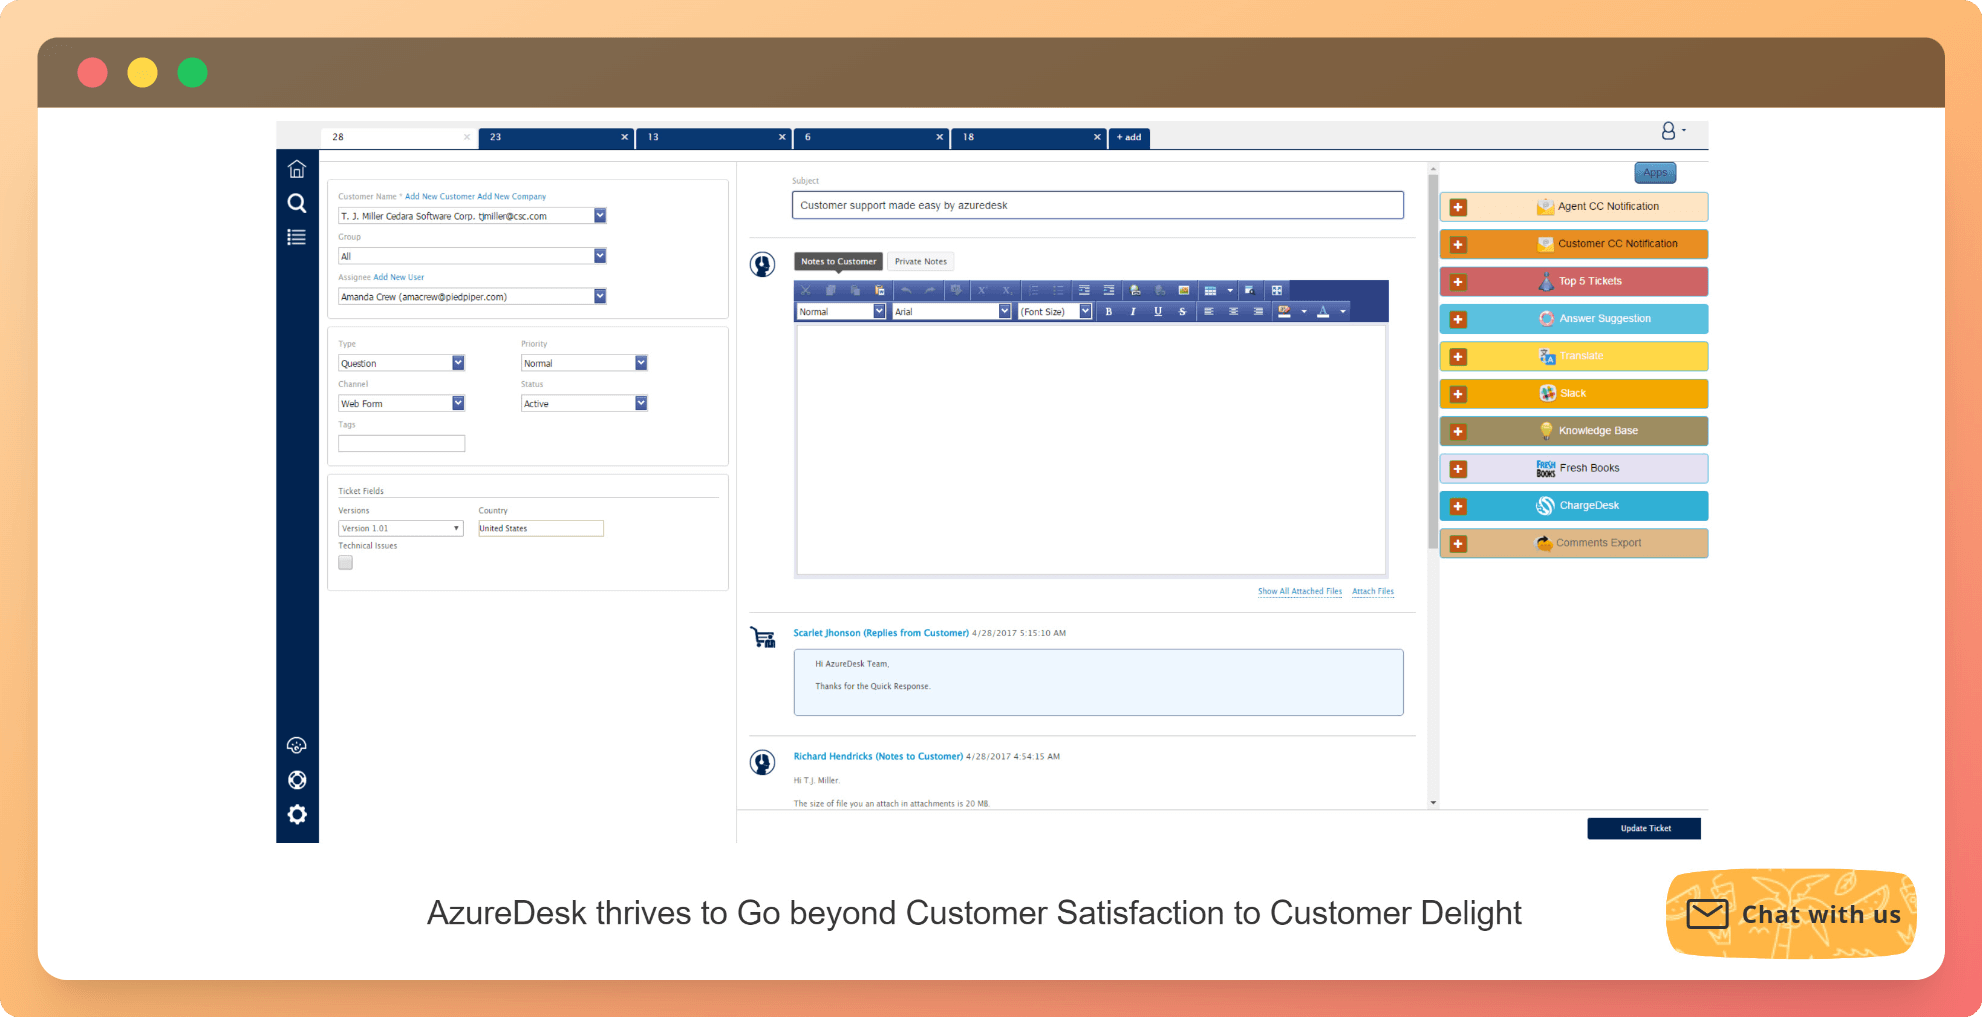This screenshot has width=1982, height=1017.
Task: Open the paragraph style Normal dropdown
Action: point(879,311)
